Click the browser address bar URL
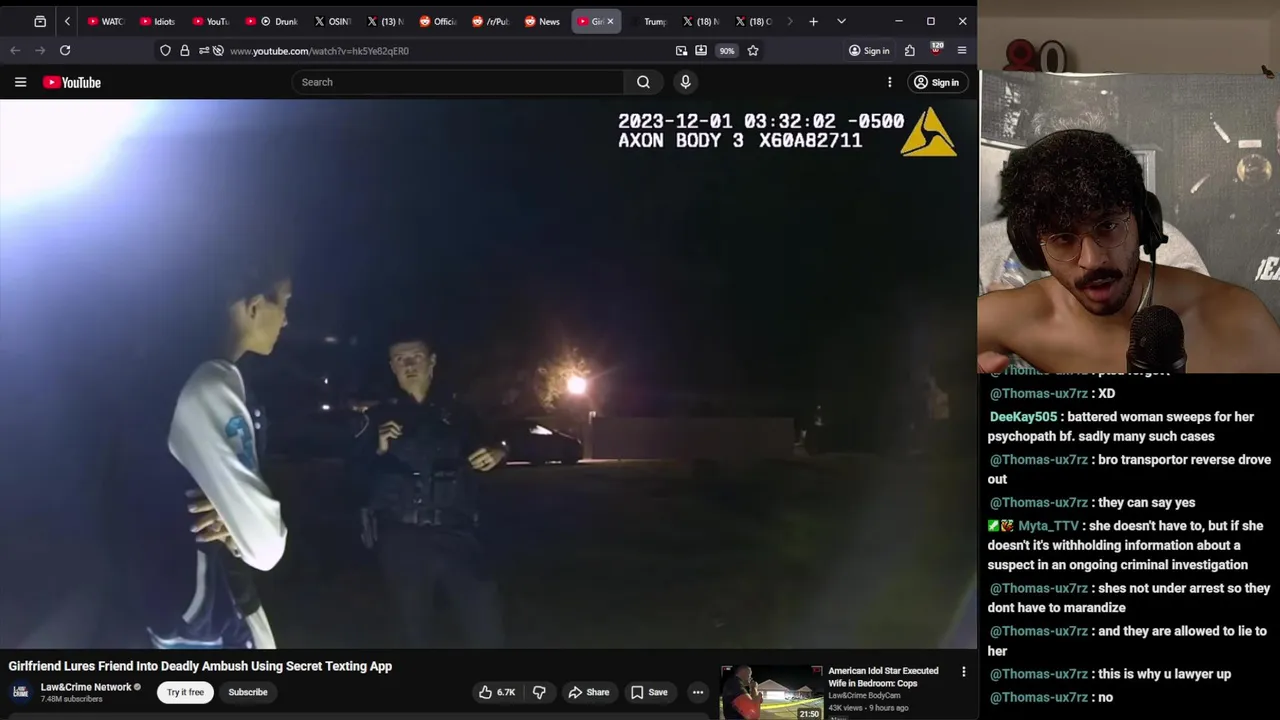The image size is (1280, 720). [319, 51]
